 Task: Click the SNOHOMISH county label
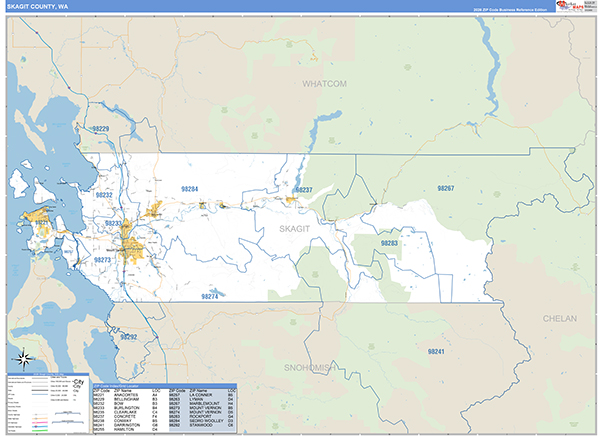(310, 368)
